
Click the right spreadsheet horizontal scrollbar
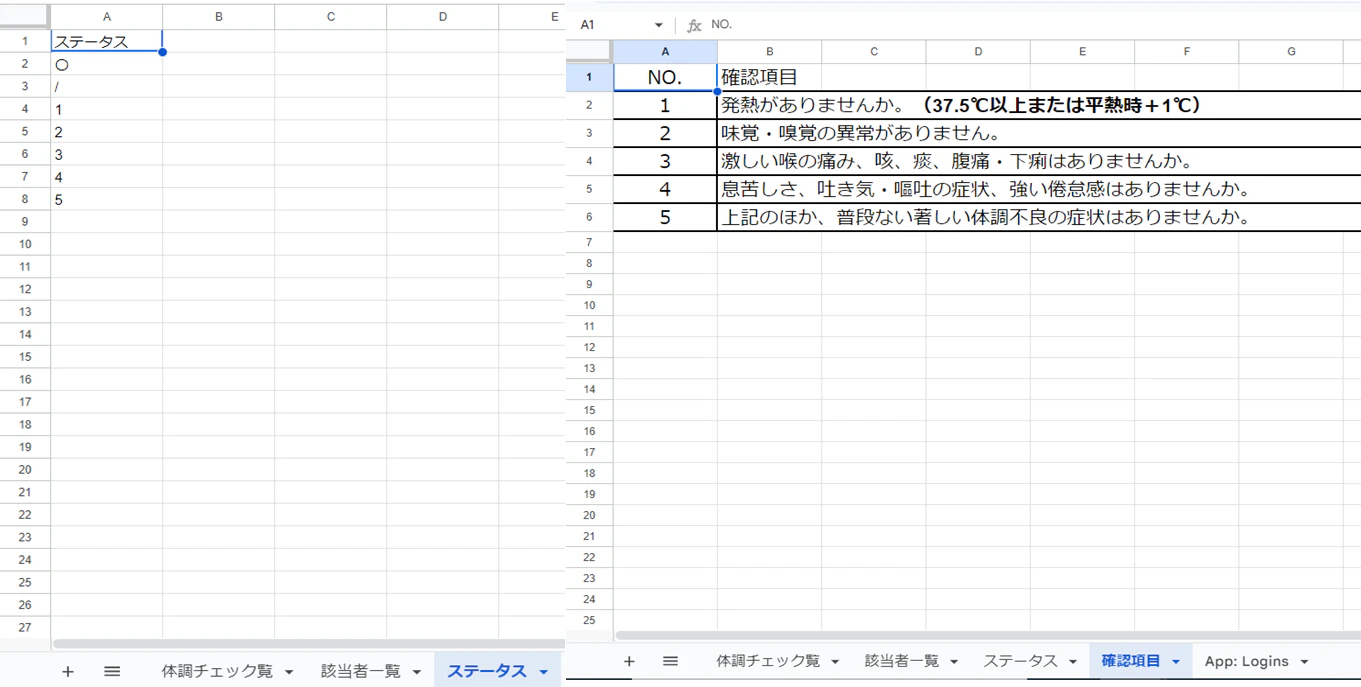click(987, 635)
